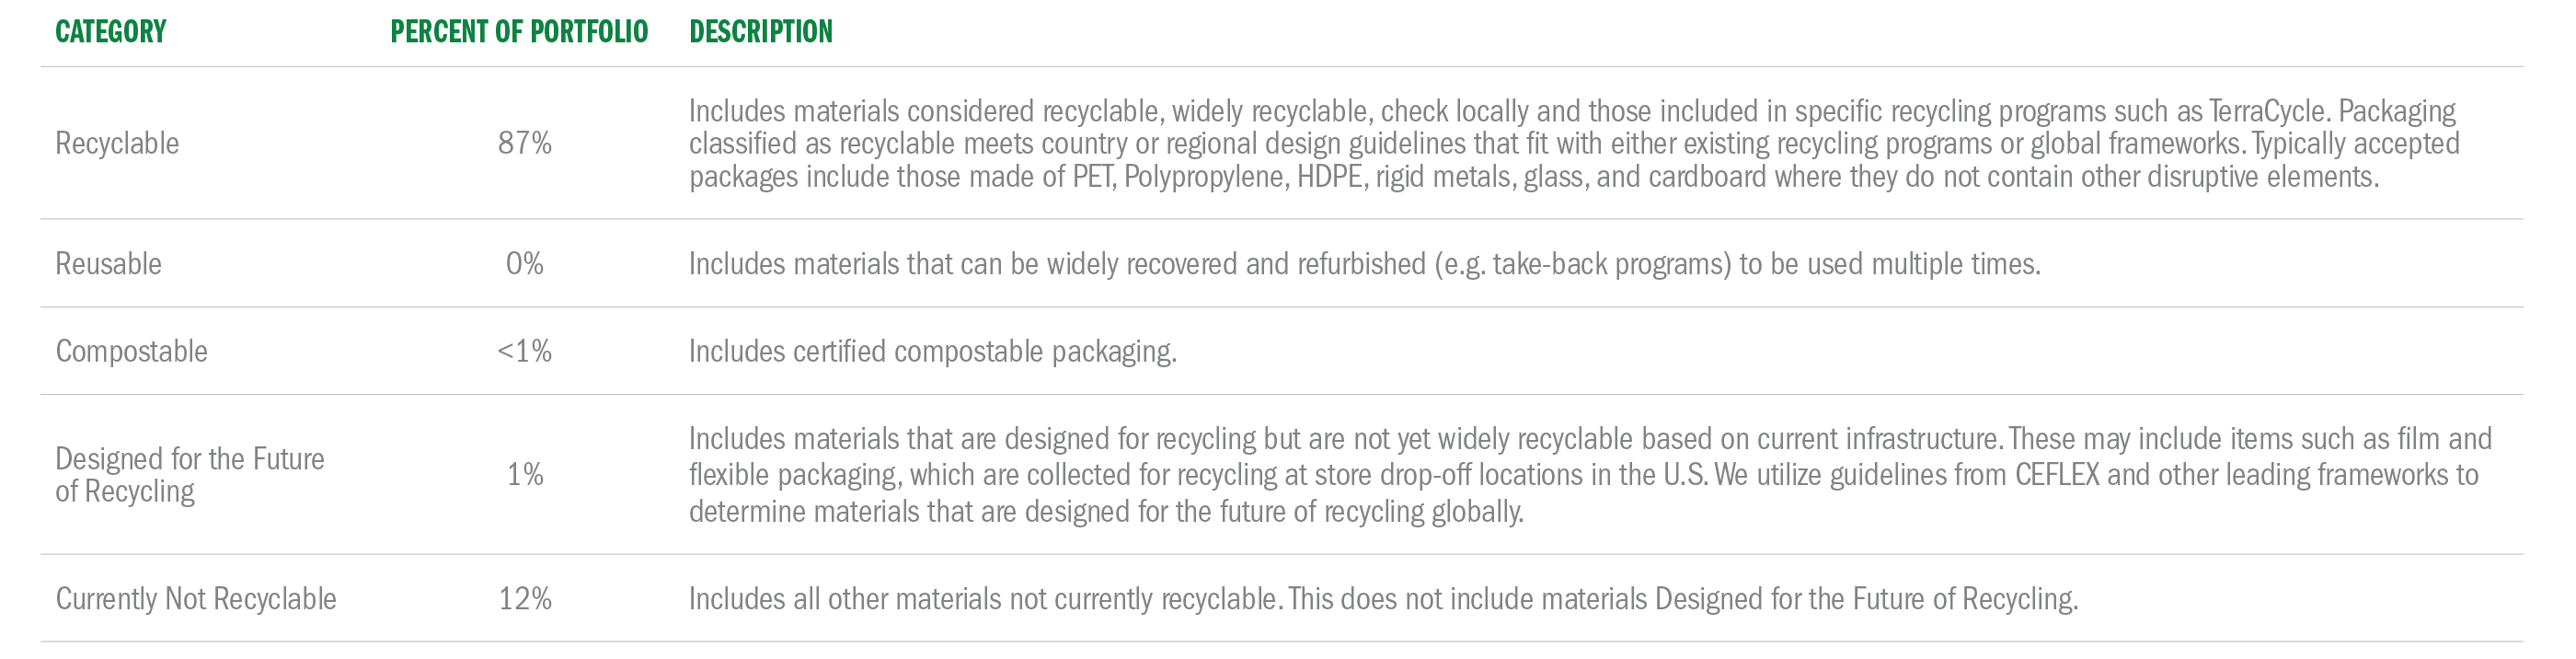
Task: Click the CATEGORY column header
Action: pyautogui.click(x=110, y=32)
